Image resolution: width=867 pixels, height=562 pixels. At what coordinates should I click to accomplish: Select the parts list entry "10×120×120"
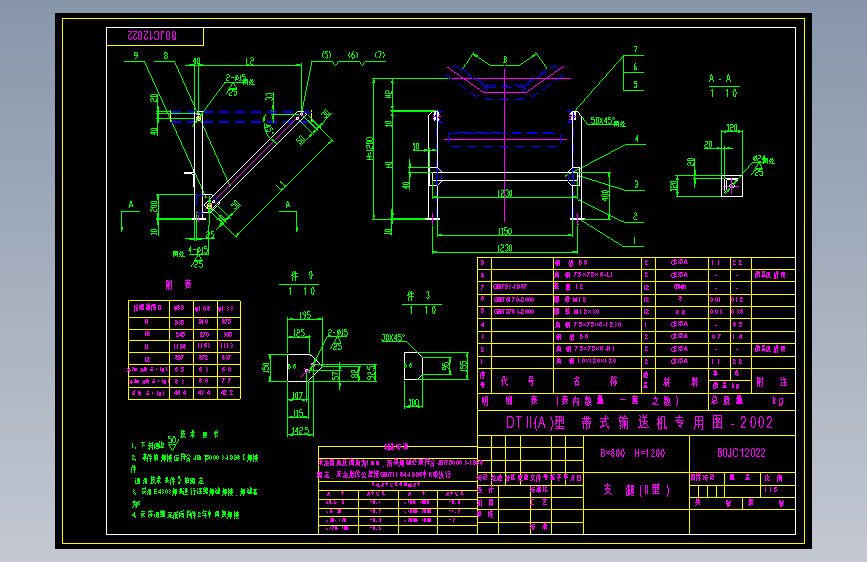tap(597, 361)
